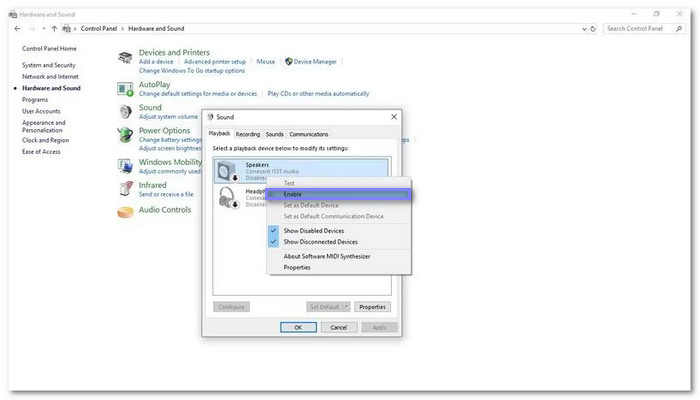Image resolution: width=700 pixels, height=400 pixels.
Task: Open the AutoPlay heading link
Action: 154,84
